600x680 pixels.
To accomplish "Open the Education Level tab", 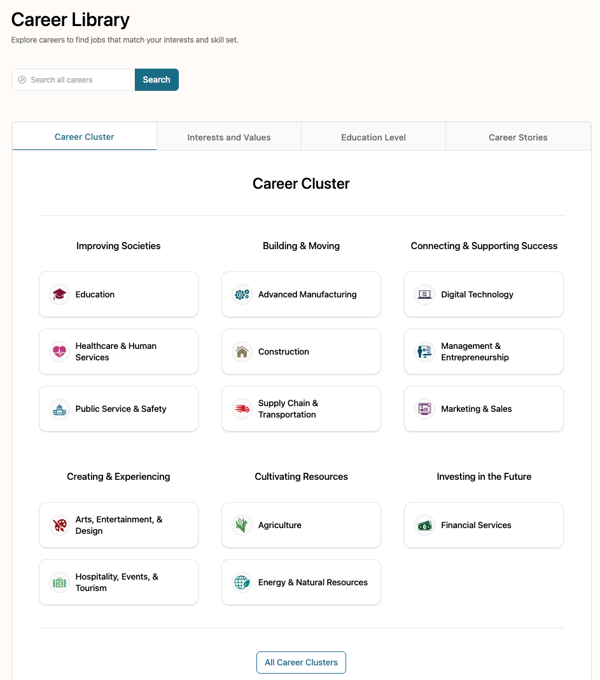I will (373, 137).
